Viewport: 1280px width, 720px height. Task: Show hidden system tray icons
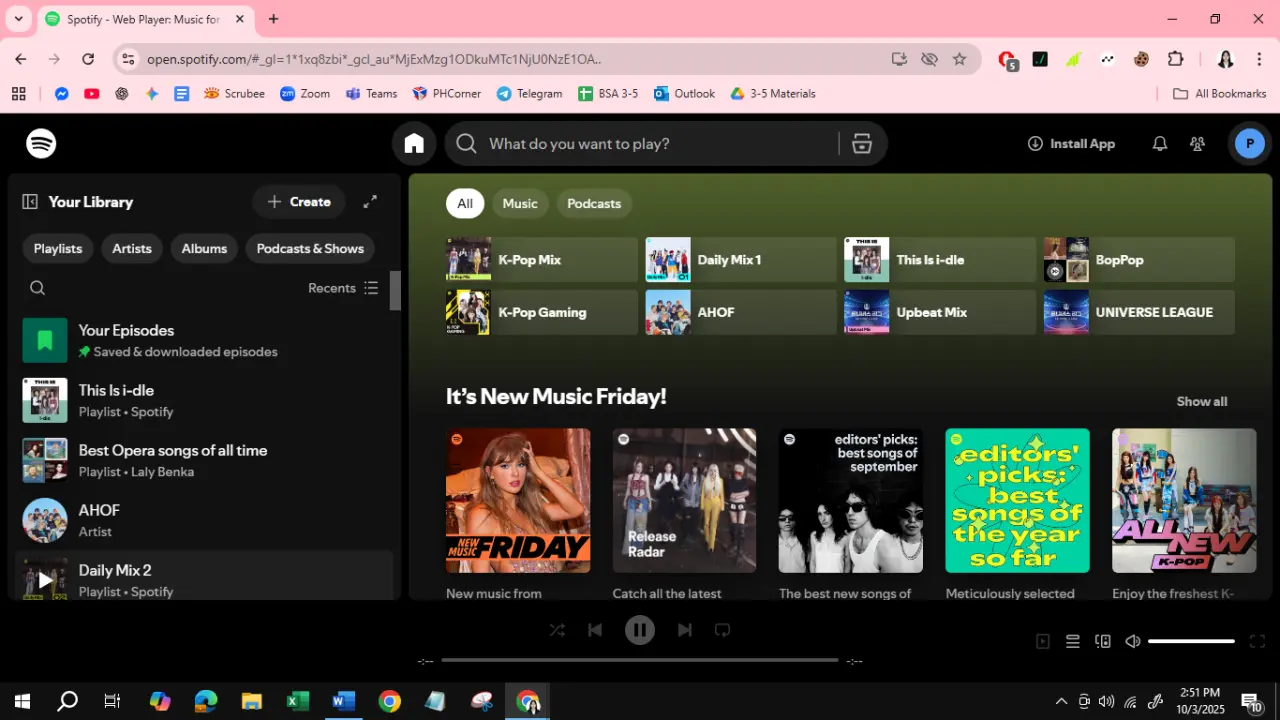[x=1061, y=702]
